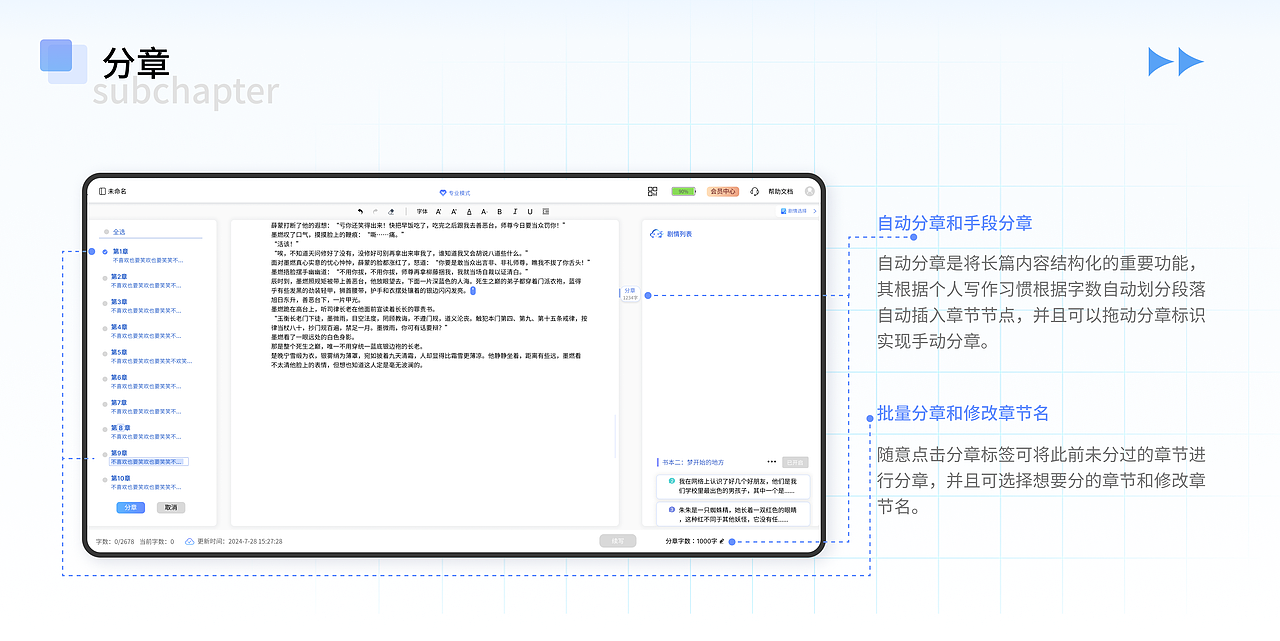Click the user avatar icon
1280x641 pixels.
point(810,191)
